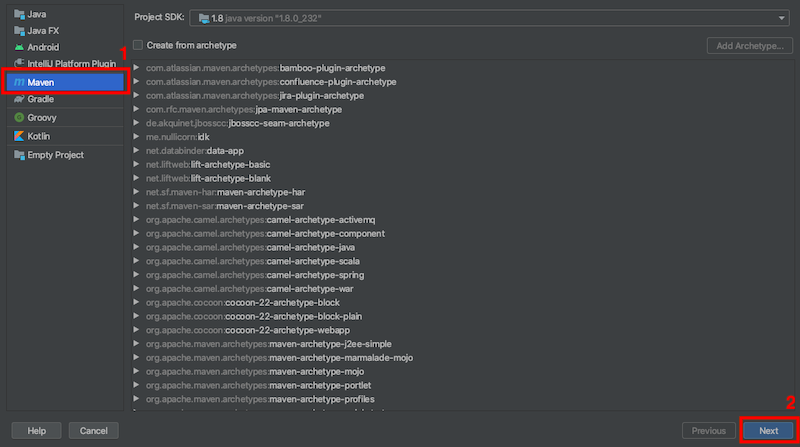Click the Gradle elephant icon
Screen dimensions: 800x447
[19, 99]
